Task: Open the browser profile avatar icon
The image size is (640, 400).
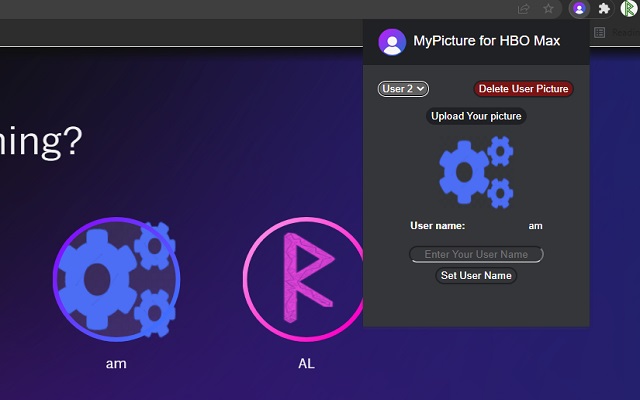Action: tap(629, 9)
